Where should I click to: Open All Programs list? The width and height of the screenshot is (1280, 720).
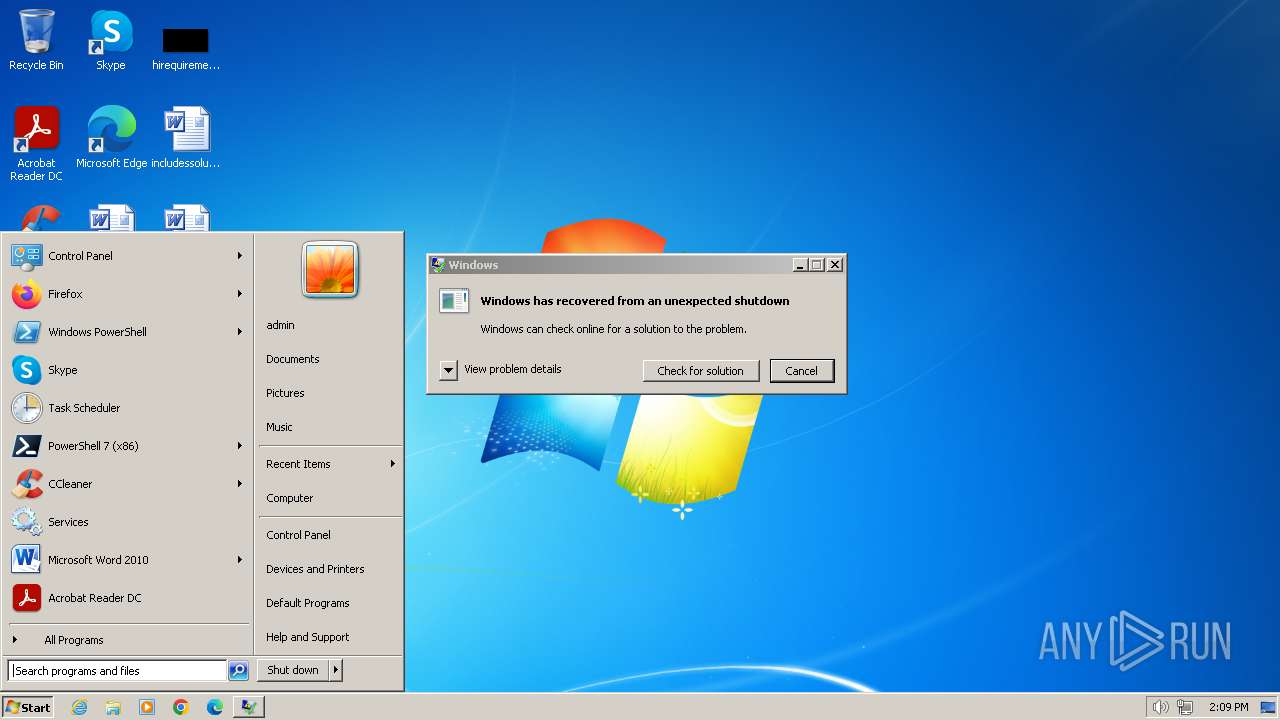pyautogui.click(x=72, y=640)
